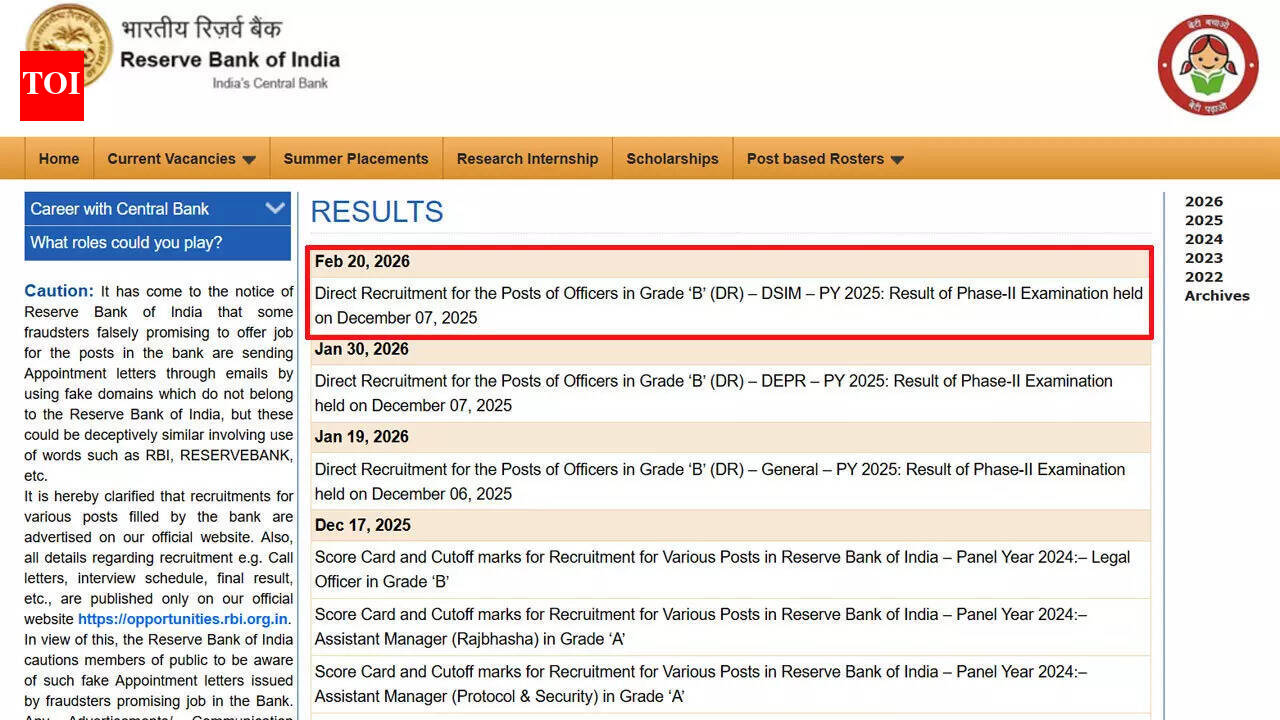Image resolution: width=1280 pixels, height=720 pixels.
Task: Open Legal Officer Grade 'B' scorecard link
Action: coord(721,569)
